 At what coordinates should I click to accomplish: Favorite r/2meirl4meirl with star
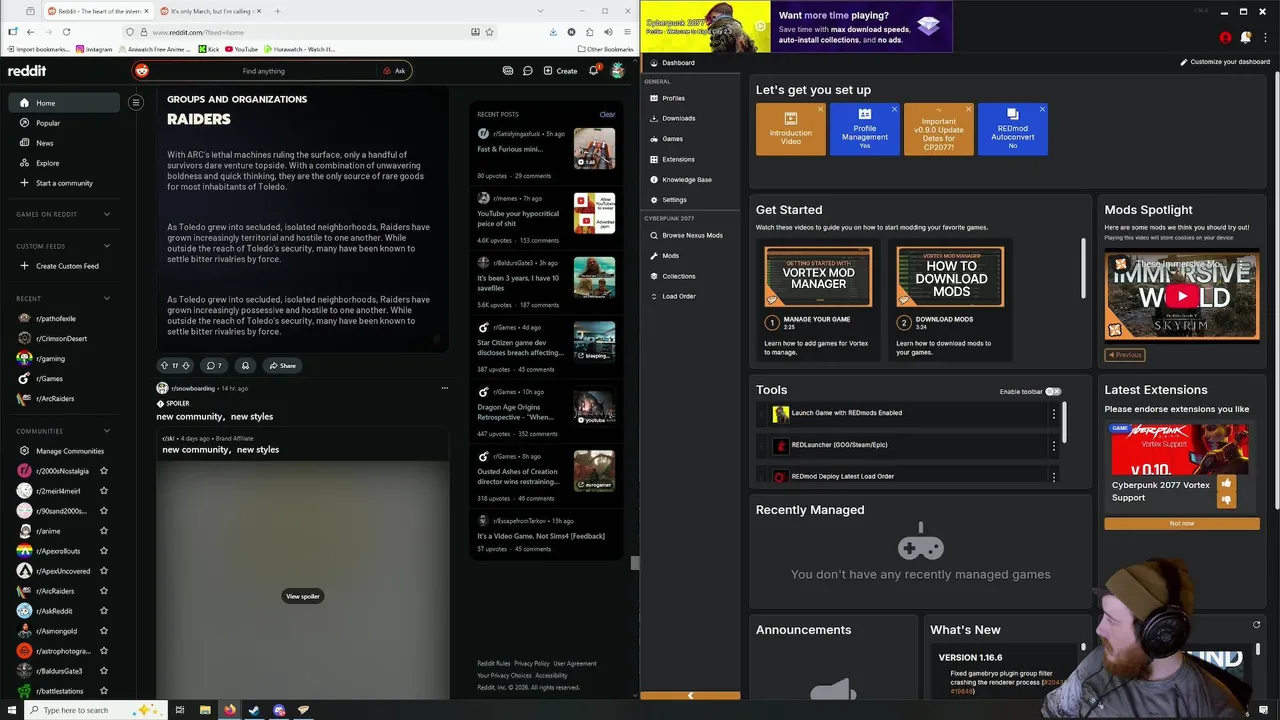pos(104,491)
